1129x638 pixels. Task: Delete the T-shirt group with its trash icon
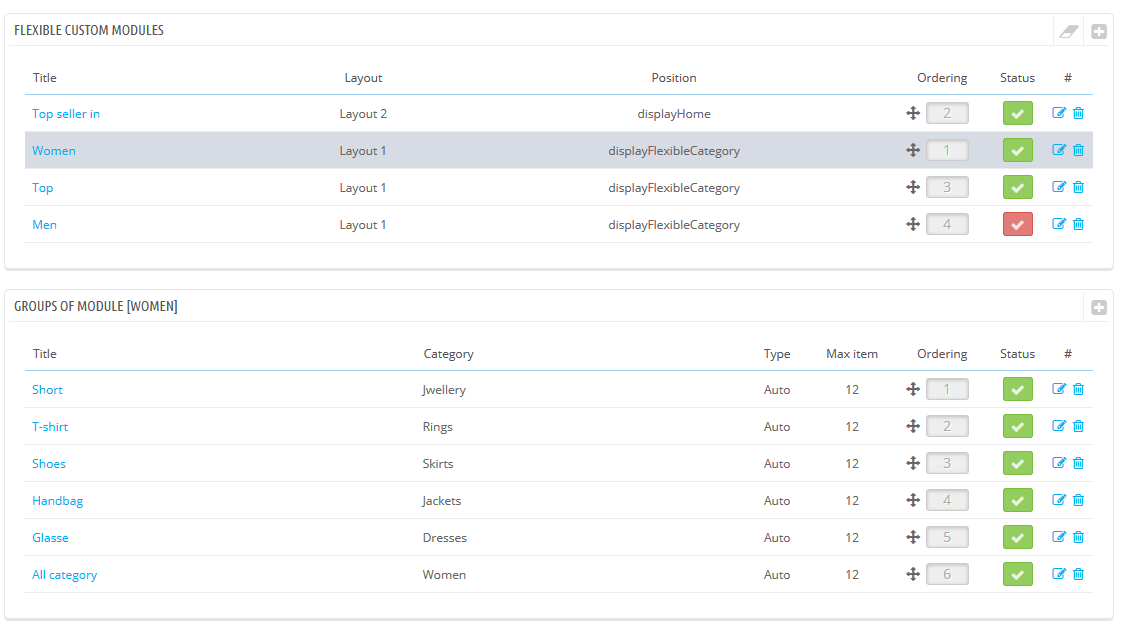1078,426
